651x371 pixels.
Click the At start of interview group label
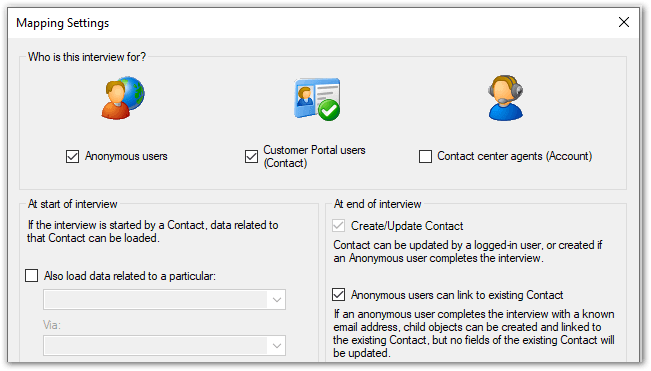(x=72, y=204)
